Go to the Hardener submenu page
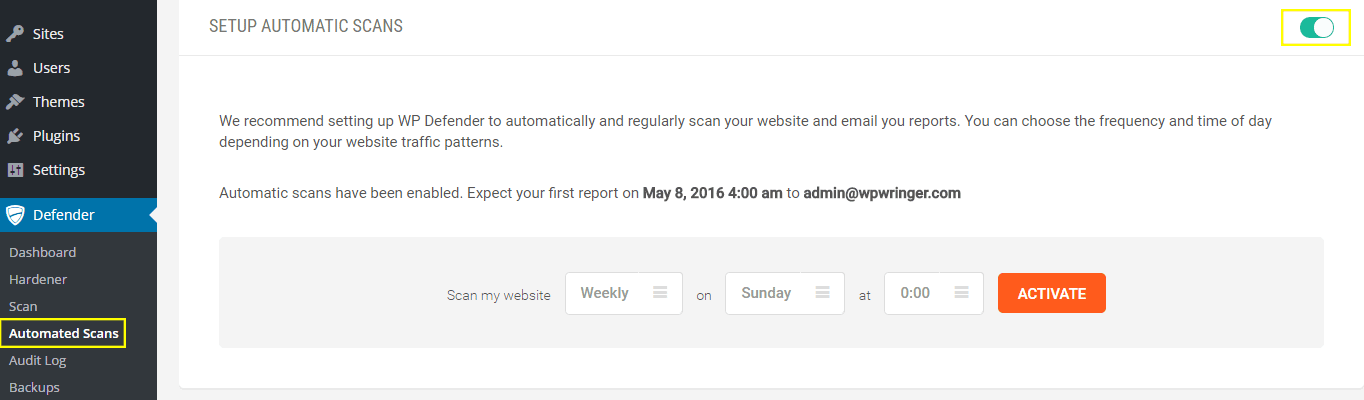The height and width of the screenshot is (400, 1364). click(38, 279)
